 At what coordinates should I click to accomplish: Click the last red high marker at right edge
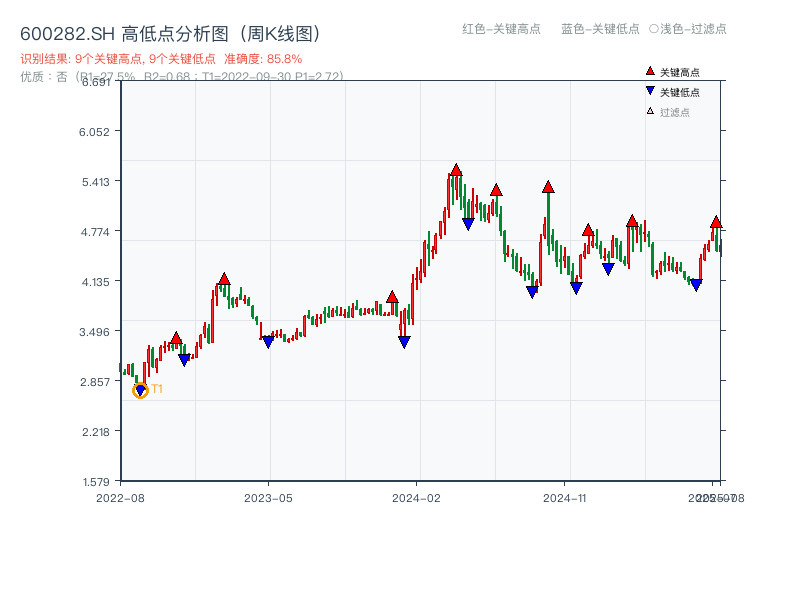point(716,222)
